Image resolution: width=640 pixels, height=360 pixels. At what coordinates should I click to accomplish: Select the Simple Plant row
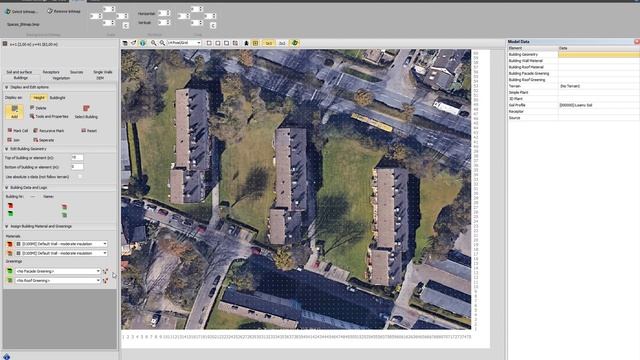click(x=573, y=92)
